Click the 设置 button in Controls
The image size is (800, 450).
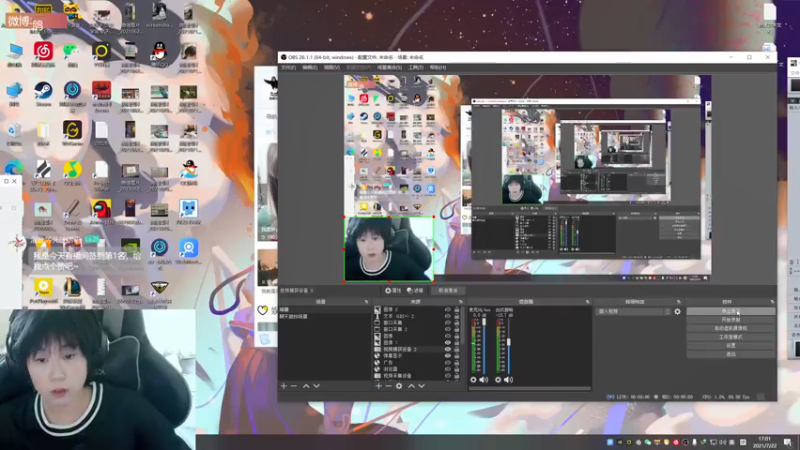coord(731,345)
